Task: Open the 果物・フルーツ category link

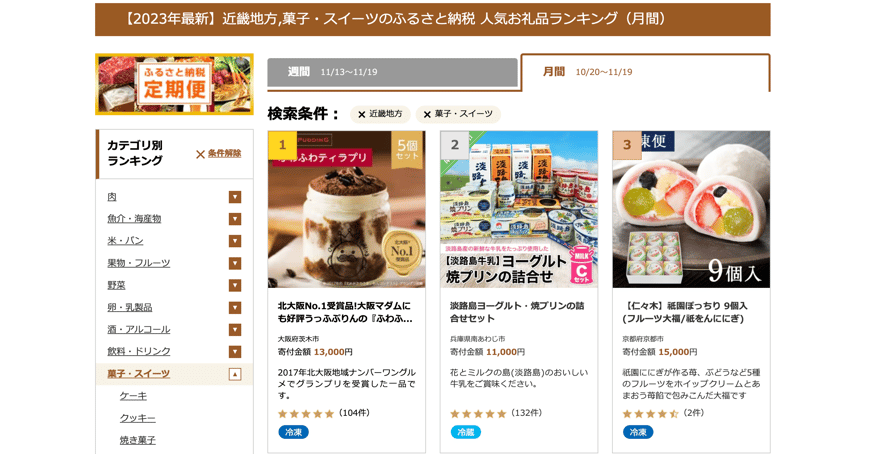Action: click(139, 263)
